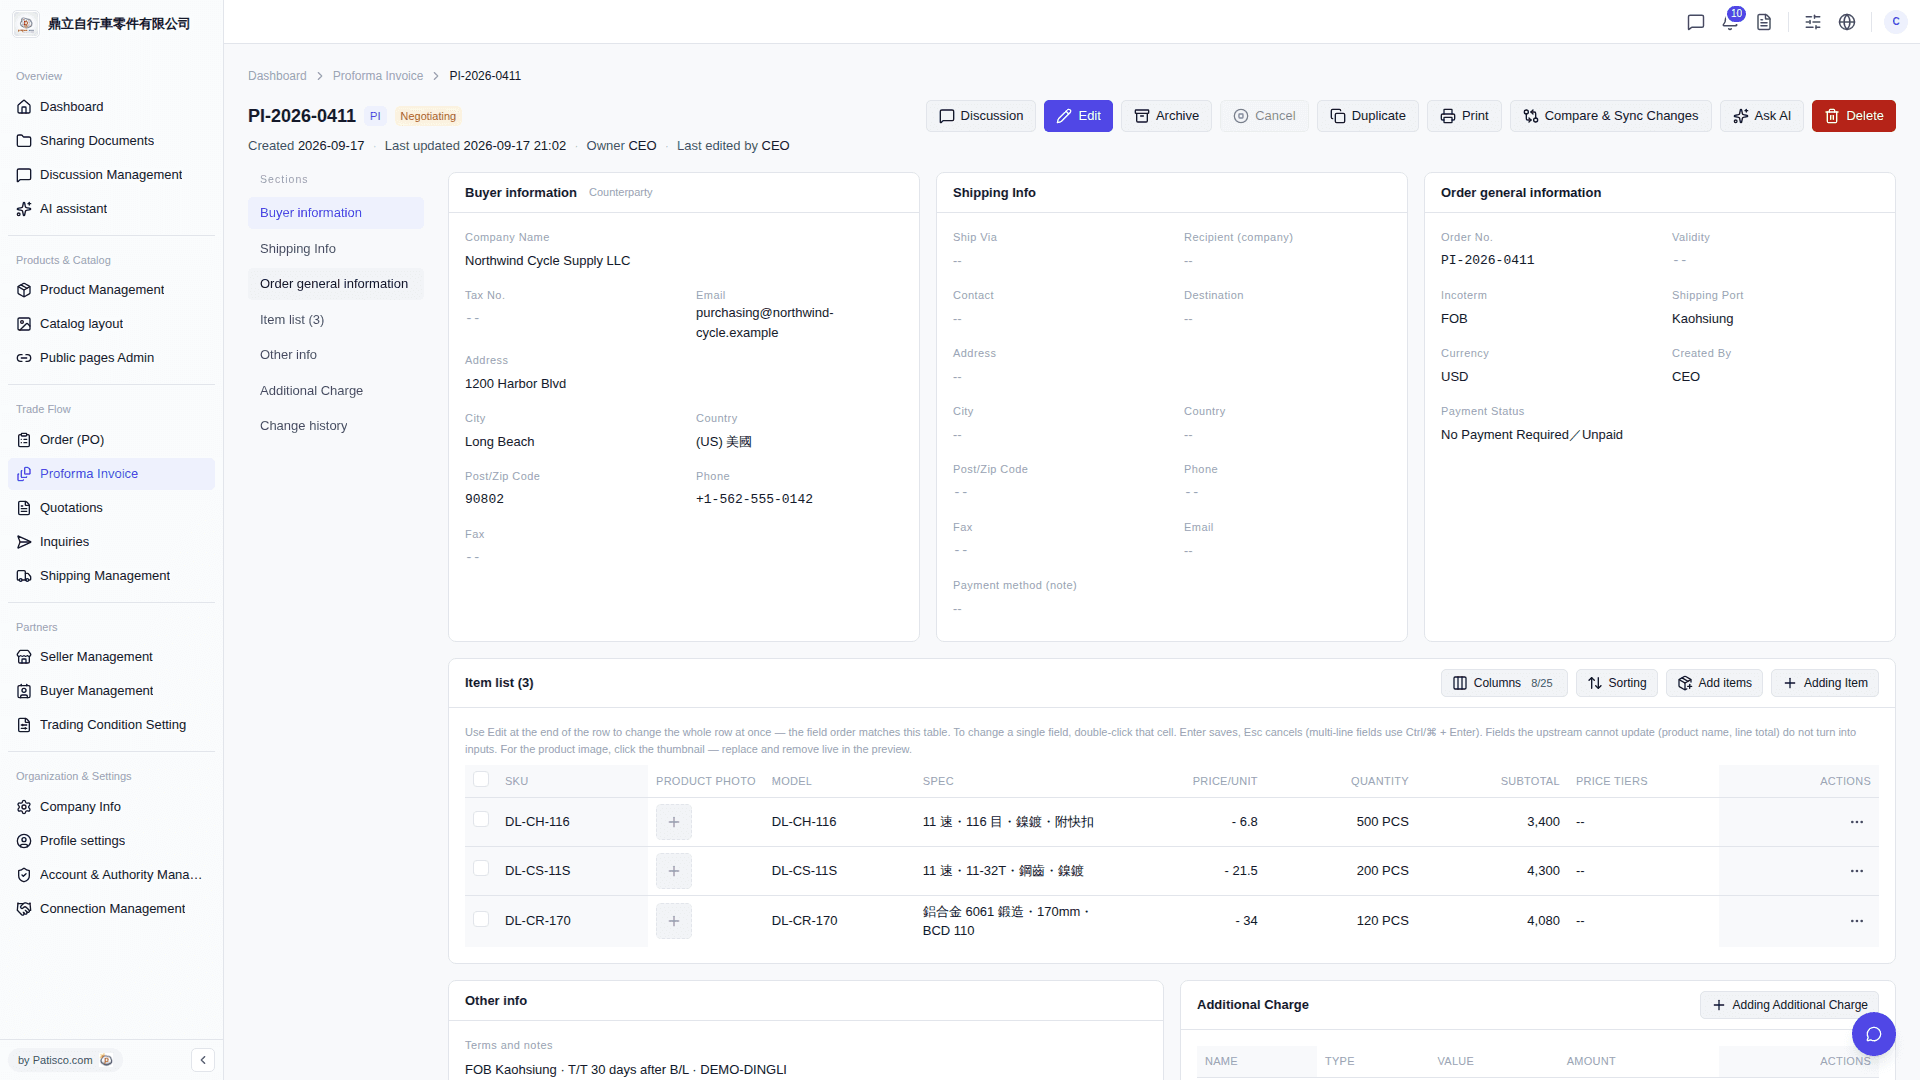Open the Columns 8/25 selector
Image resolution: width=1920 pixels, height=1080 pixels.
[x=1504, y=683]
